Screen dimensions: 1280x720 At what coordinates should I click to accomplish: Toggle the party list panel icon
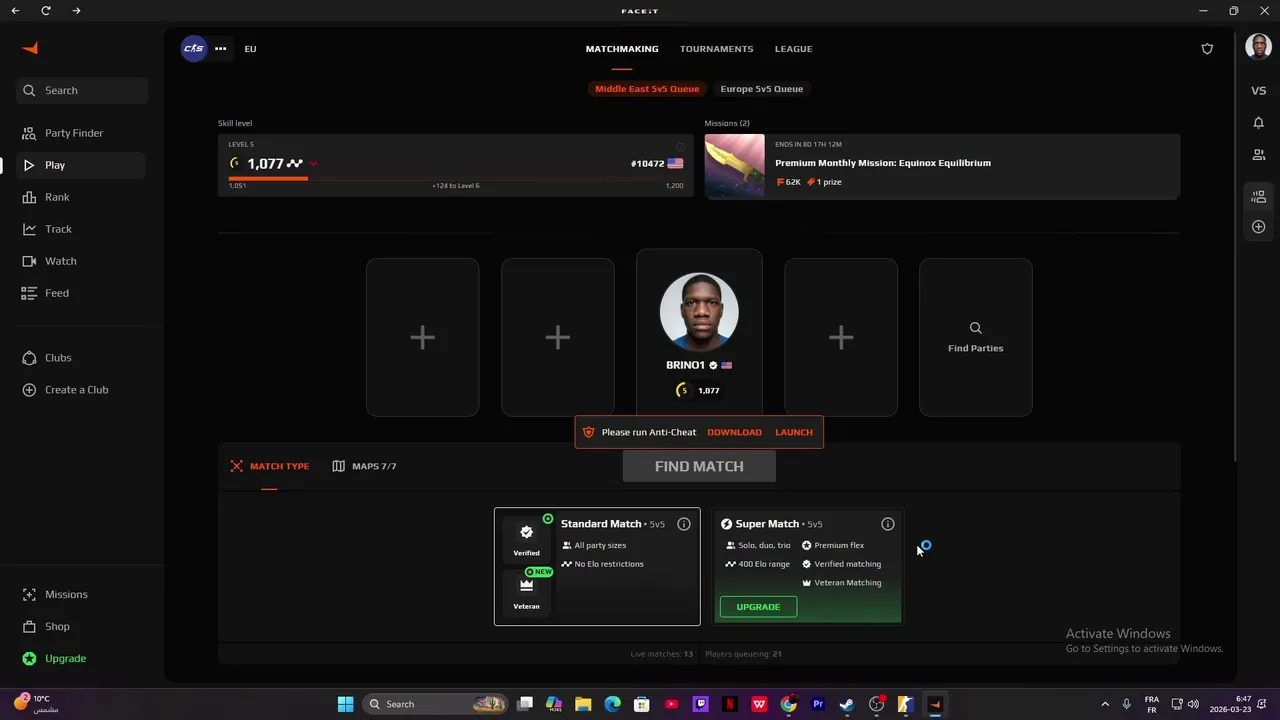coord(1258,196)
